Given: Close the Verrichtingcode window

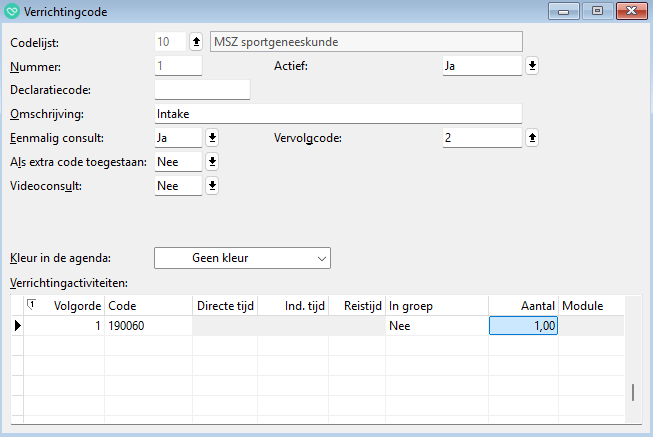Looking at the screenshot, I should 632,11.
